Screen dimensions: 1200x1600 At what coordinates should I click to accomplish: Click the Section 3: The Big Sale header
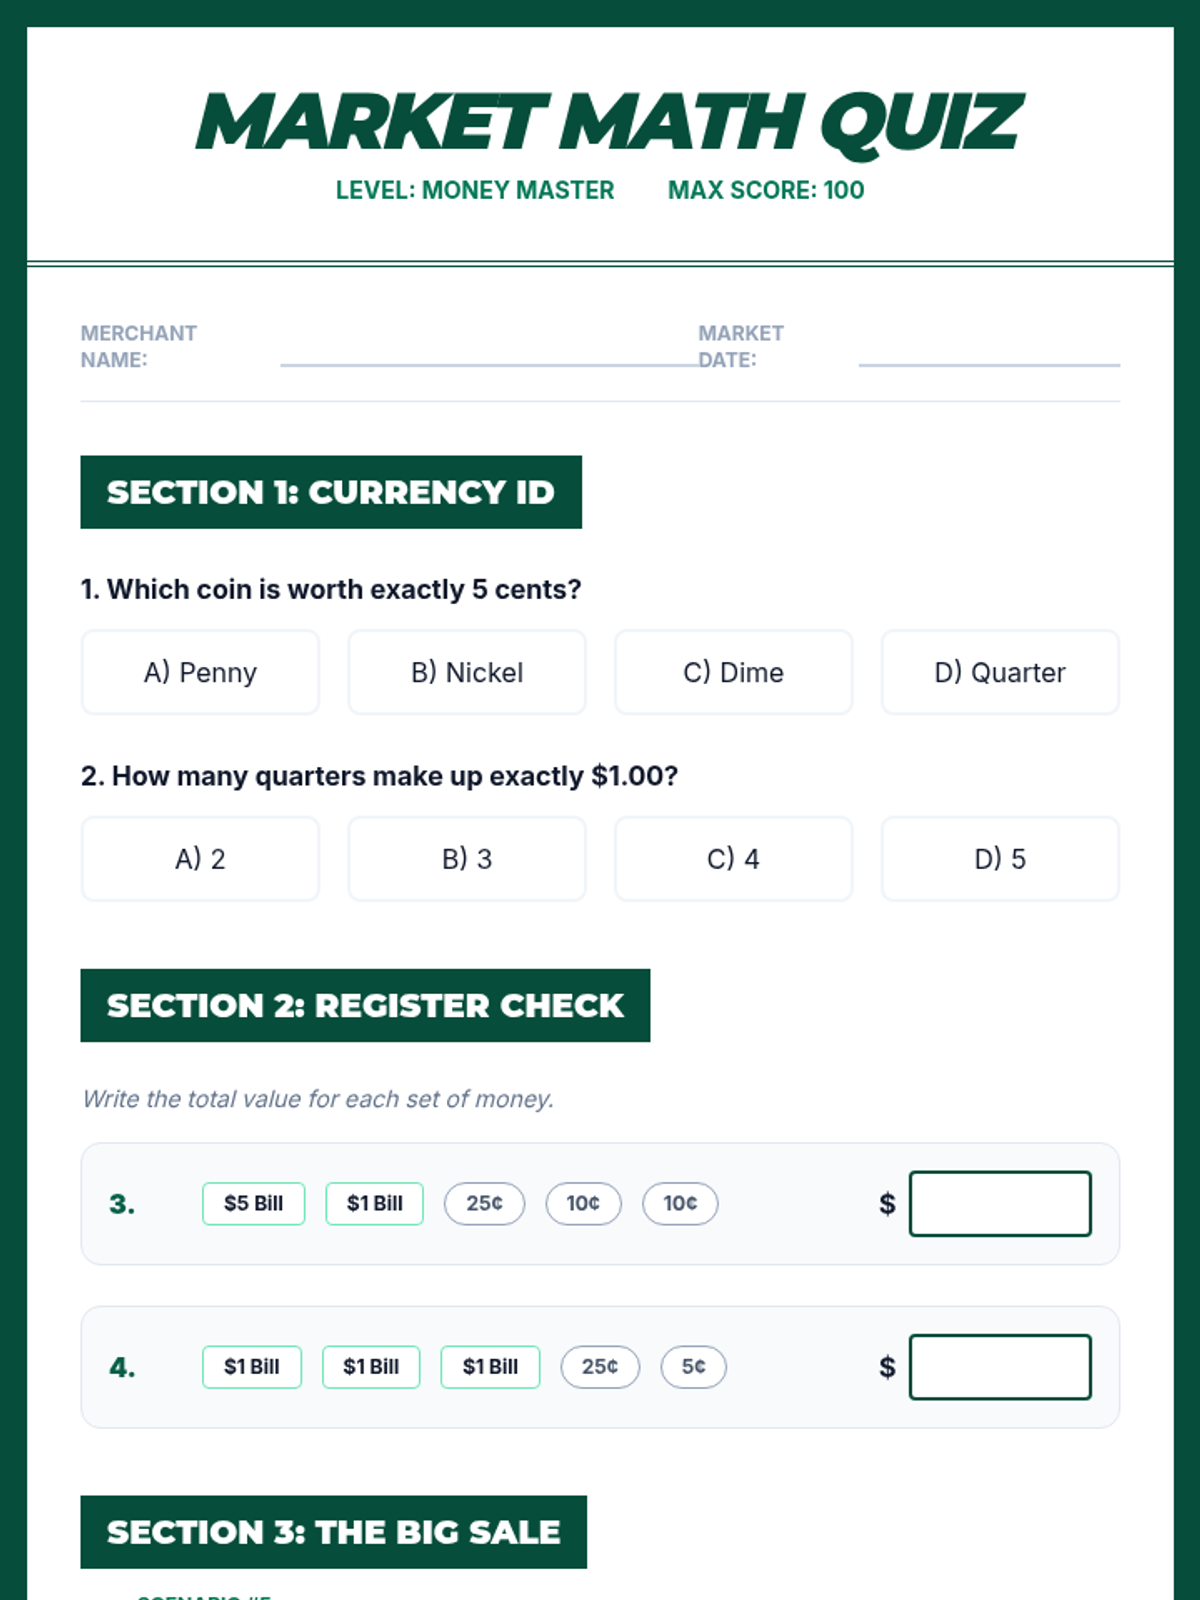[x=334, y=1532]
